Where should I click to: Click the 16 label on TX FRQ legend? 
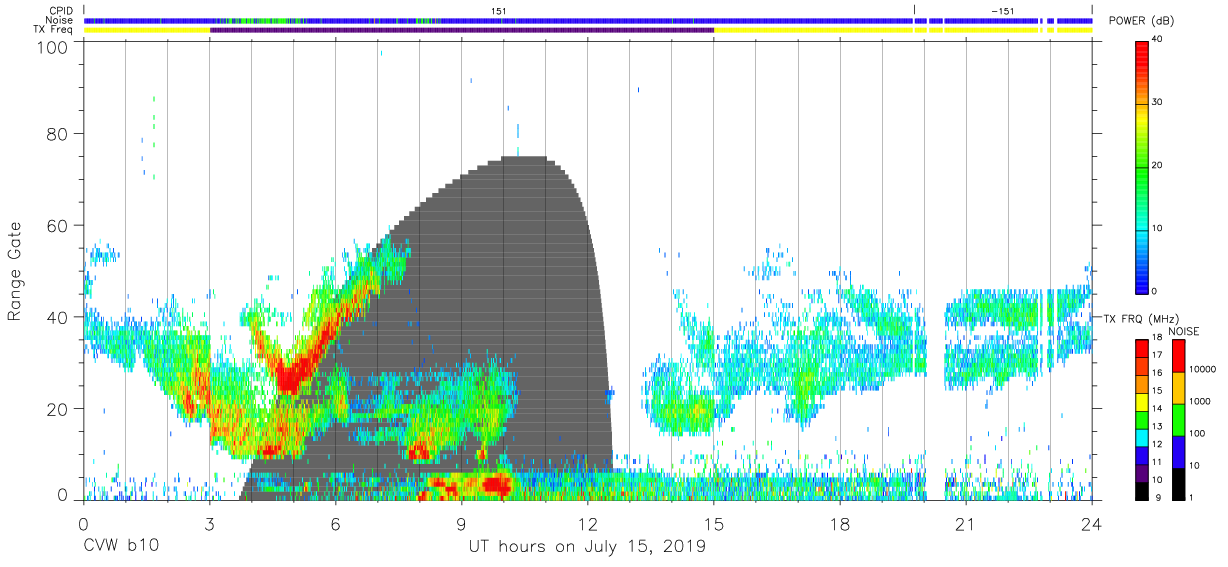tap(1156, 374)
